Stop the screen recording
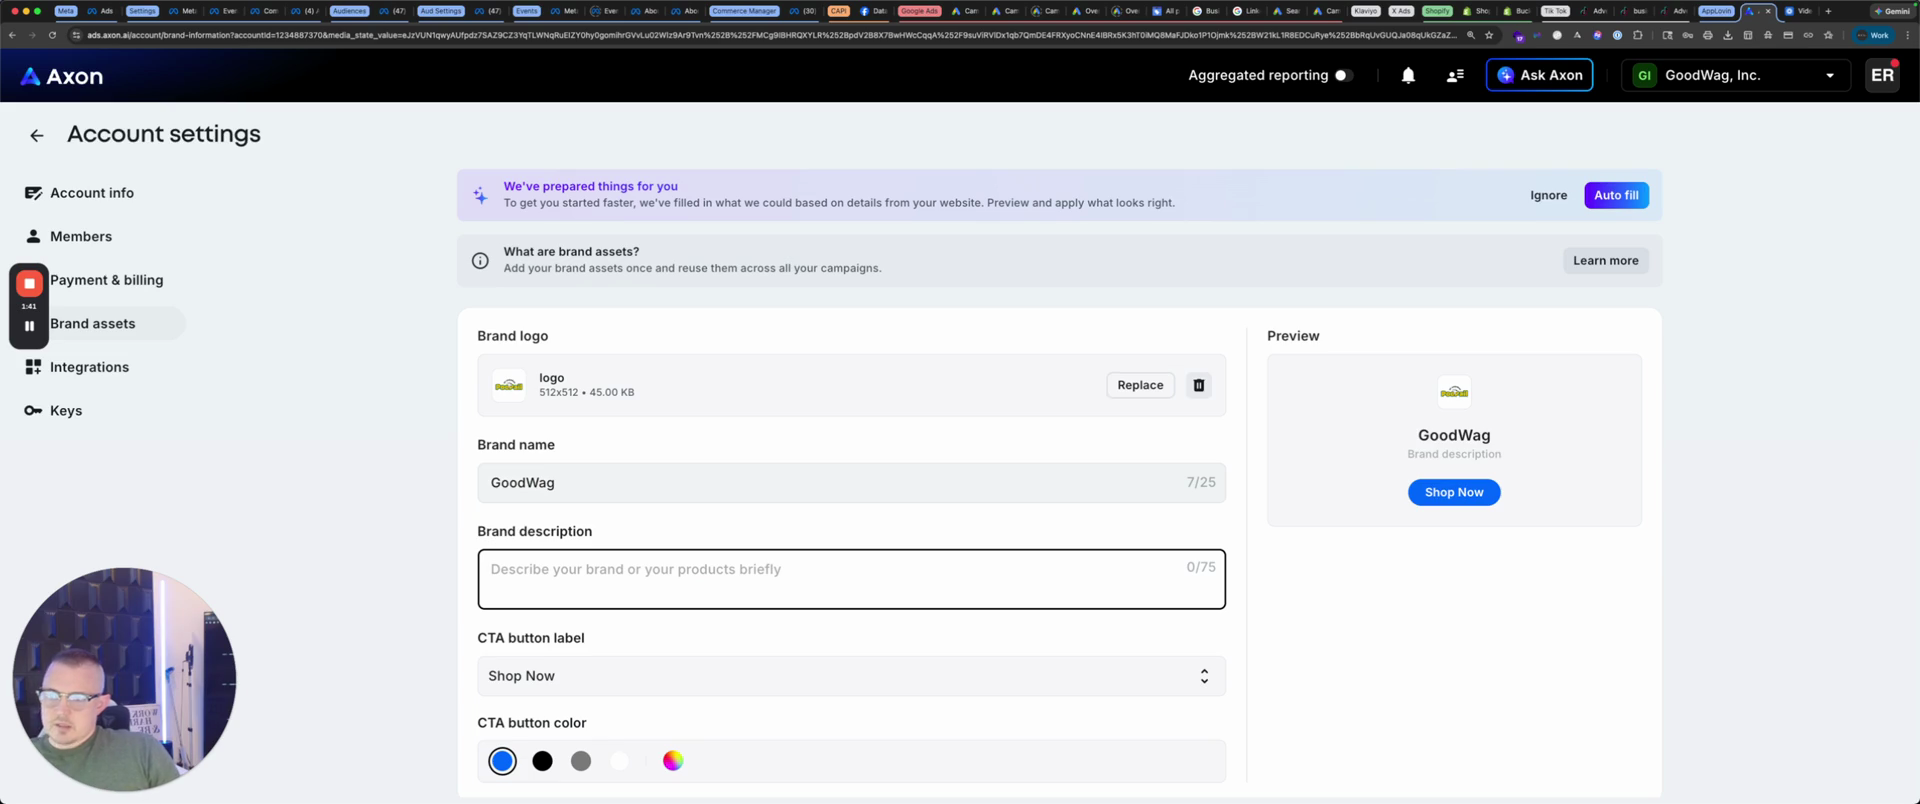 [x=29, y=283]
